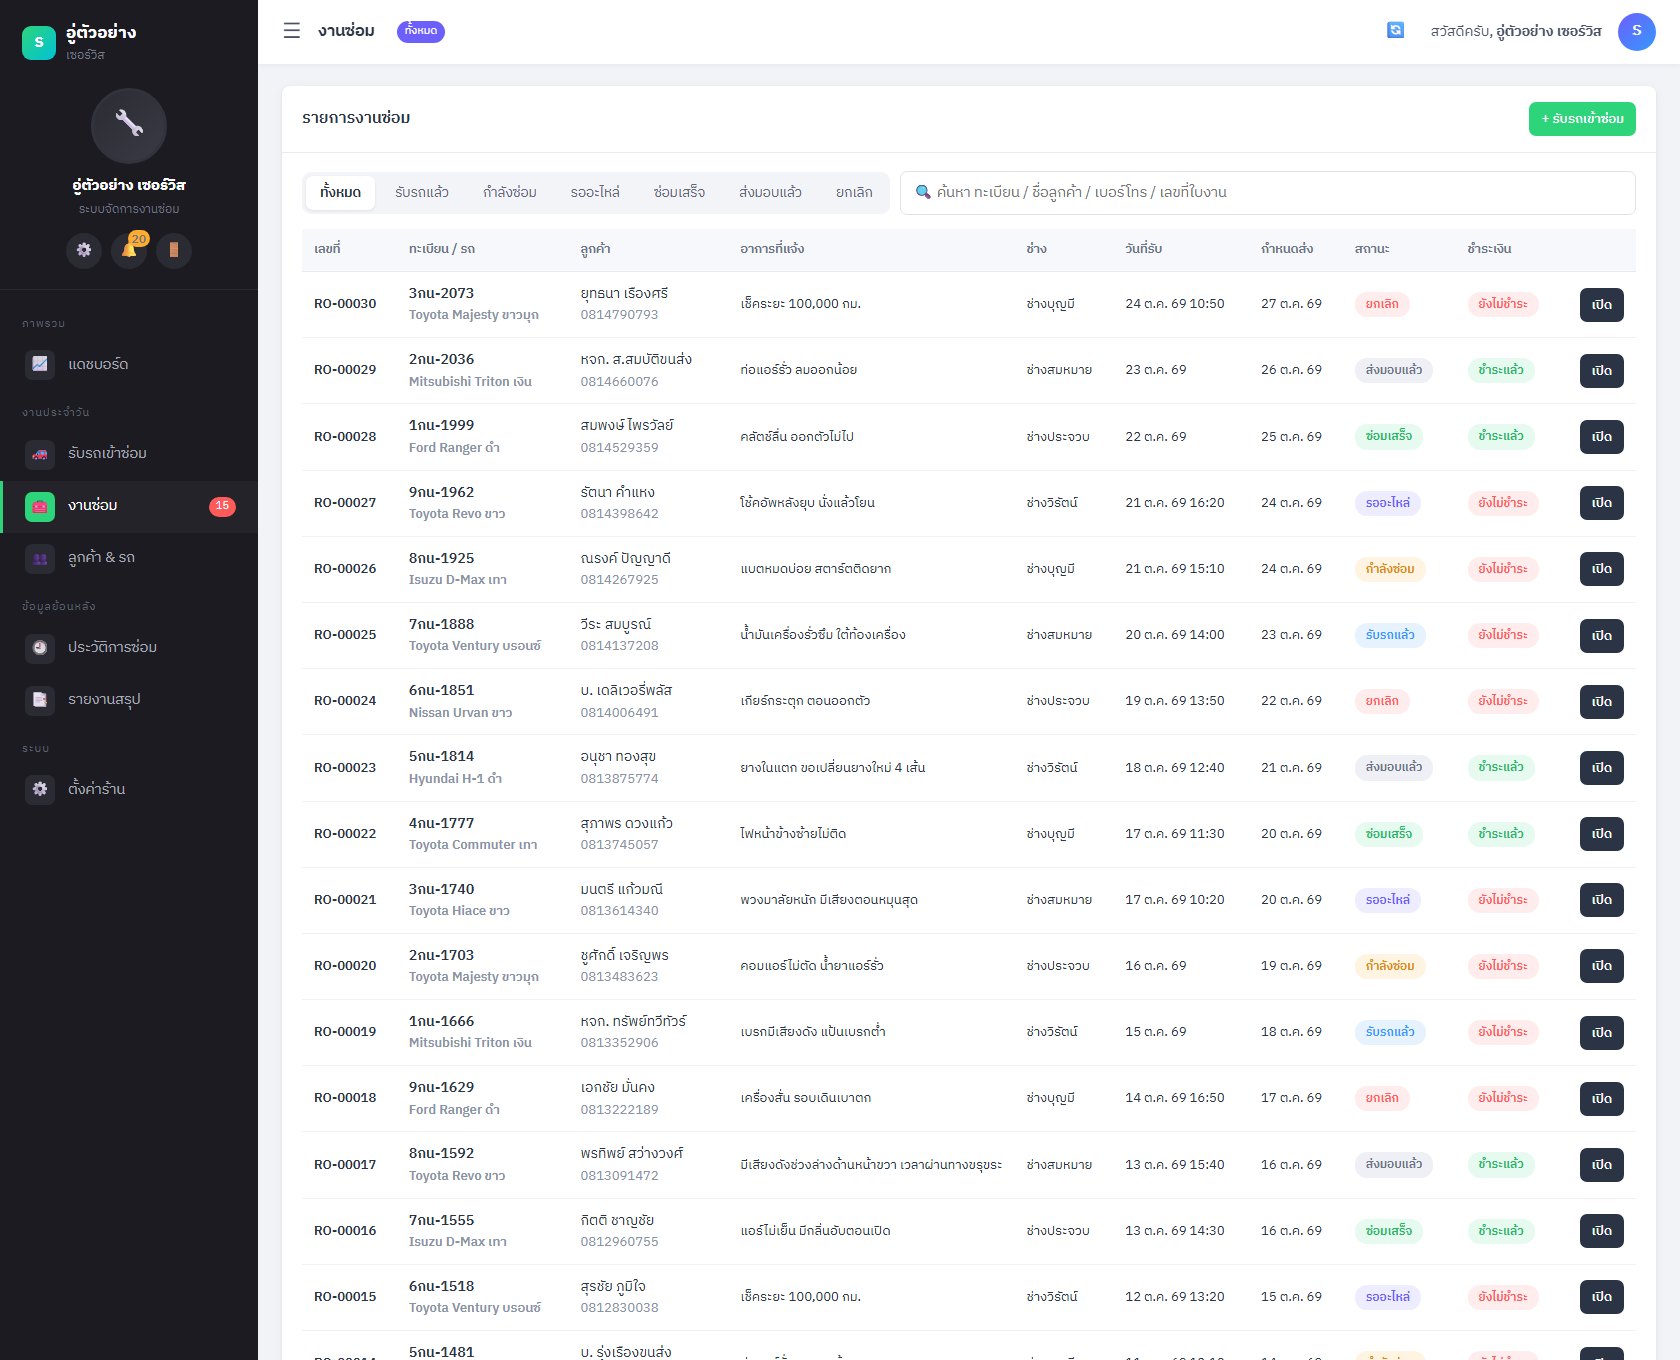
Task: Click เปิด button for RO-00027
Action: pos(1602,503)
